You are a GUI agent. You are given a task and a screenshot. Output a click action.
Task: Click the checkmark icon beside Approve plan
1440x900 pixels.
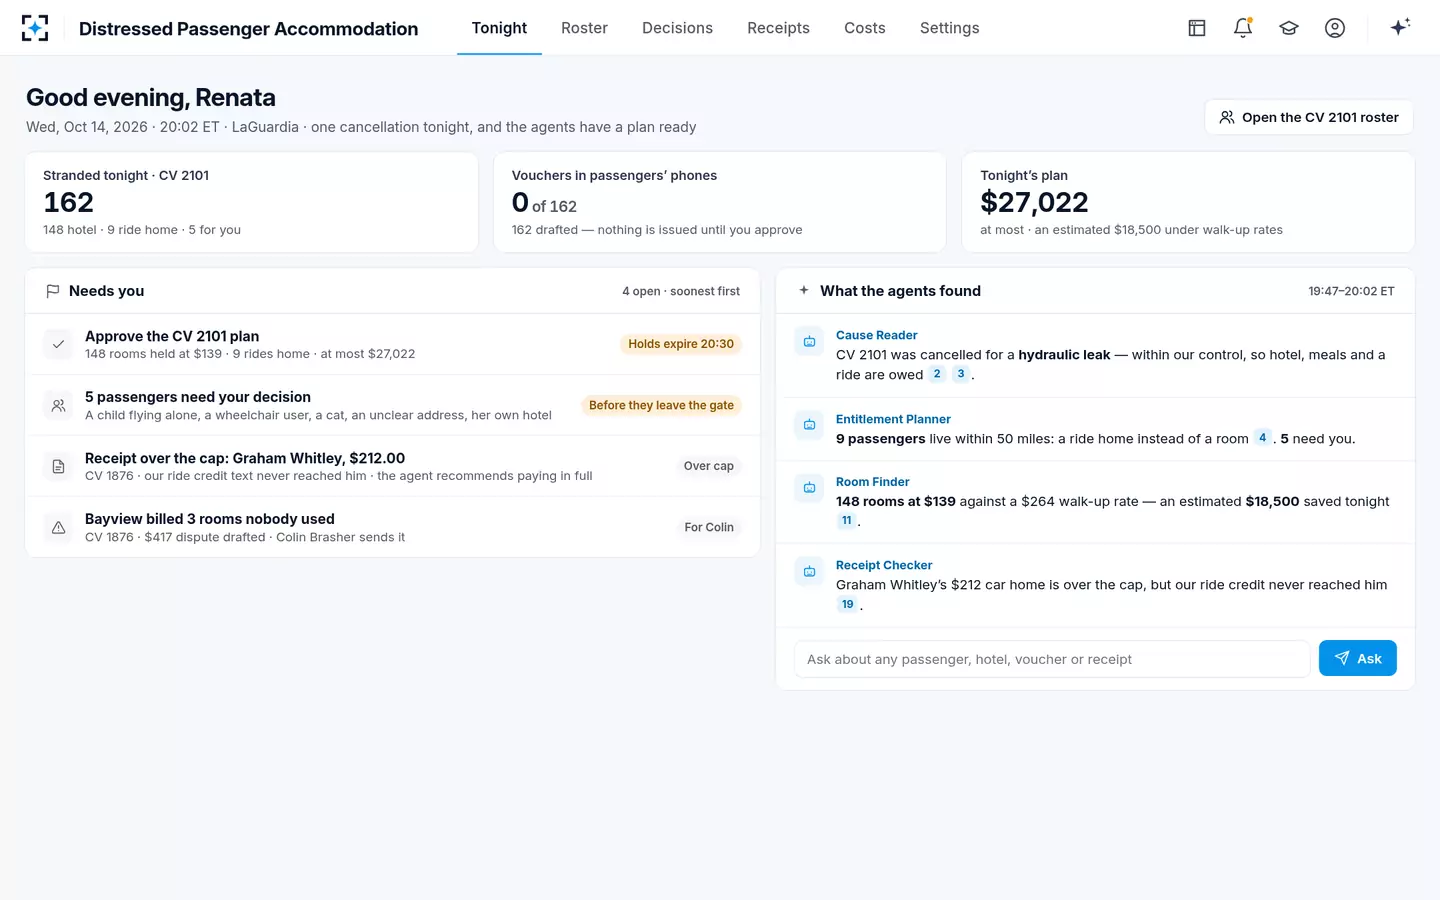click(x=59, y=344)
